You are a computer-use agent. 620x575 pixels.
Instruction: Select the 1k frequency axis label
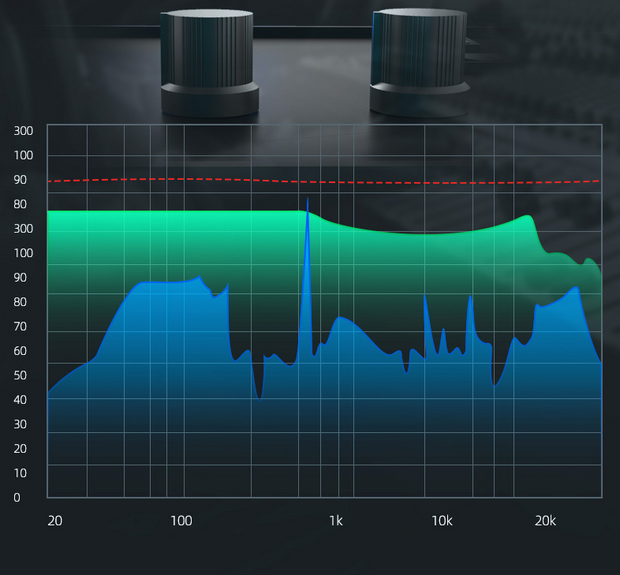pos(336,521)
